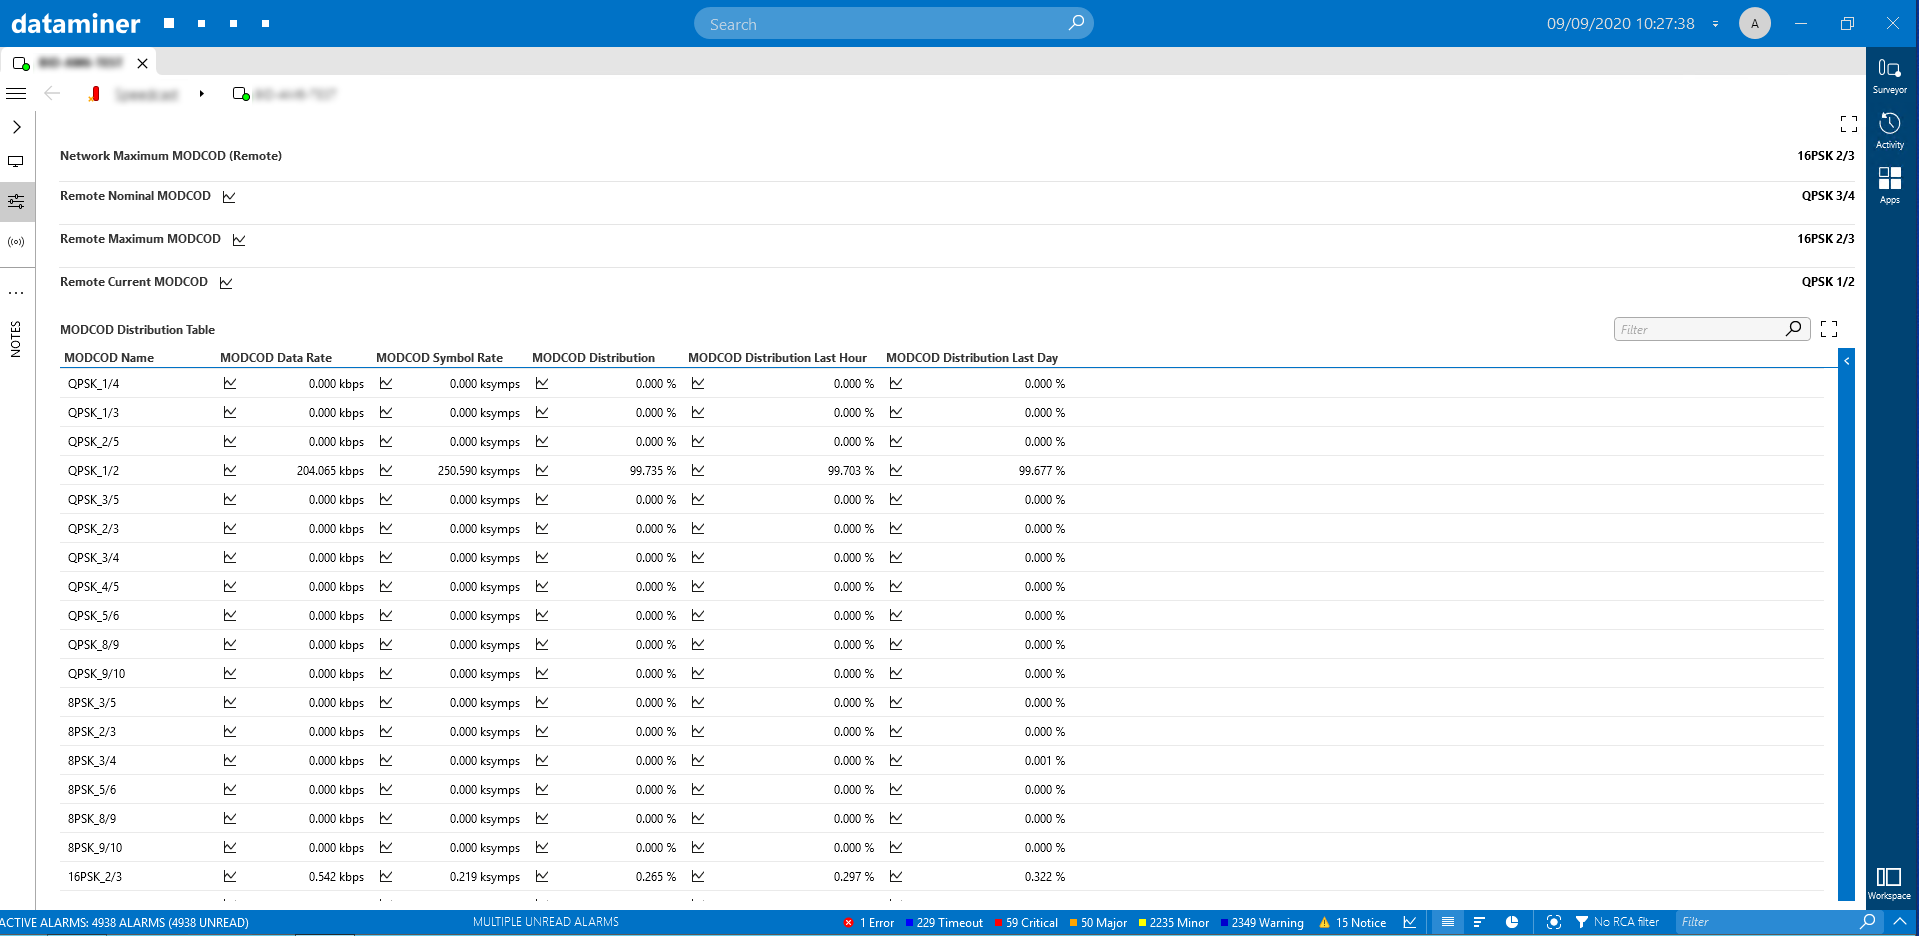Click the hamburger menu icon

tap(16, 94)
